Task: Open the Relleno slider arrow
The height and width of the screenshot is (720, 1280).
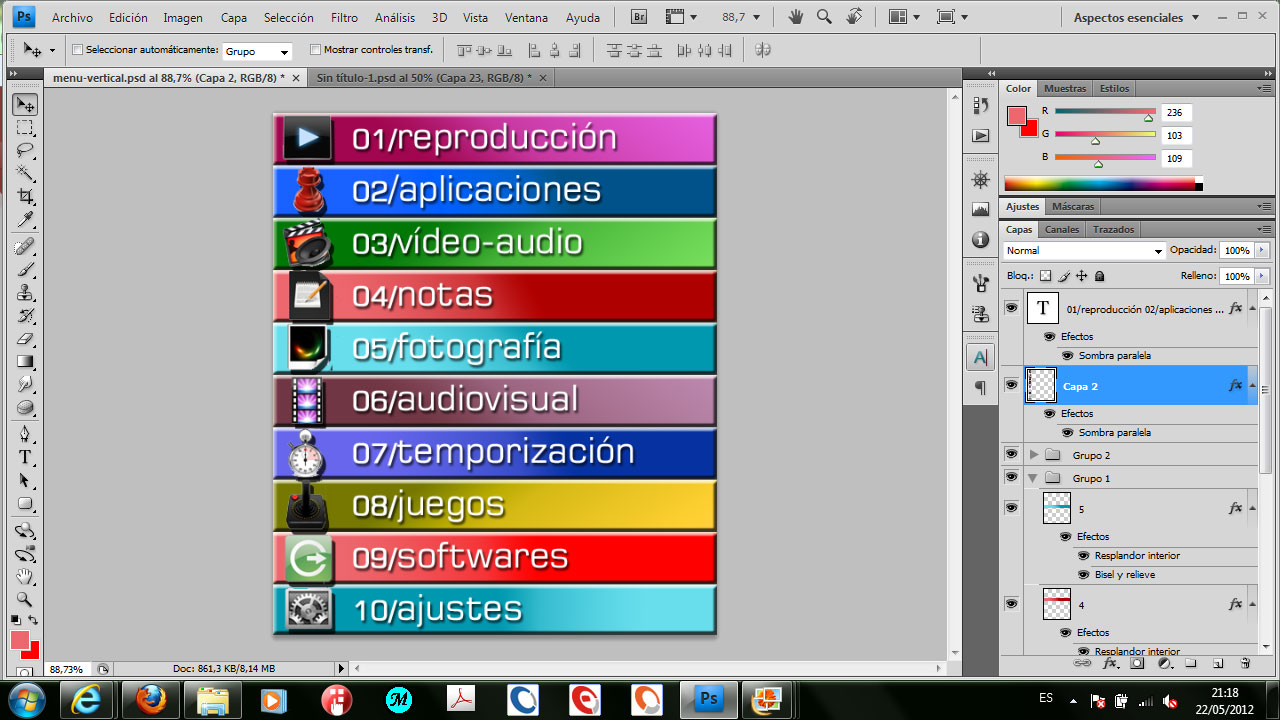Action: [1263, 276]
